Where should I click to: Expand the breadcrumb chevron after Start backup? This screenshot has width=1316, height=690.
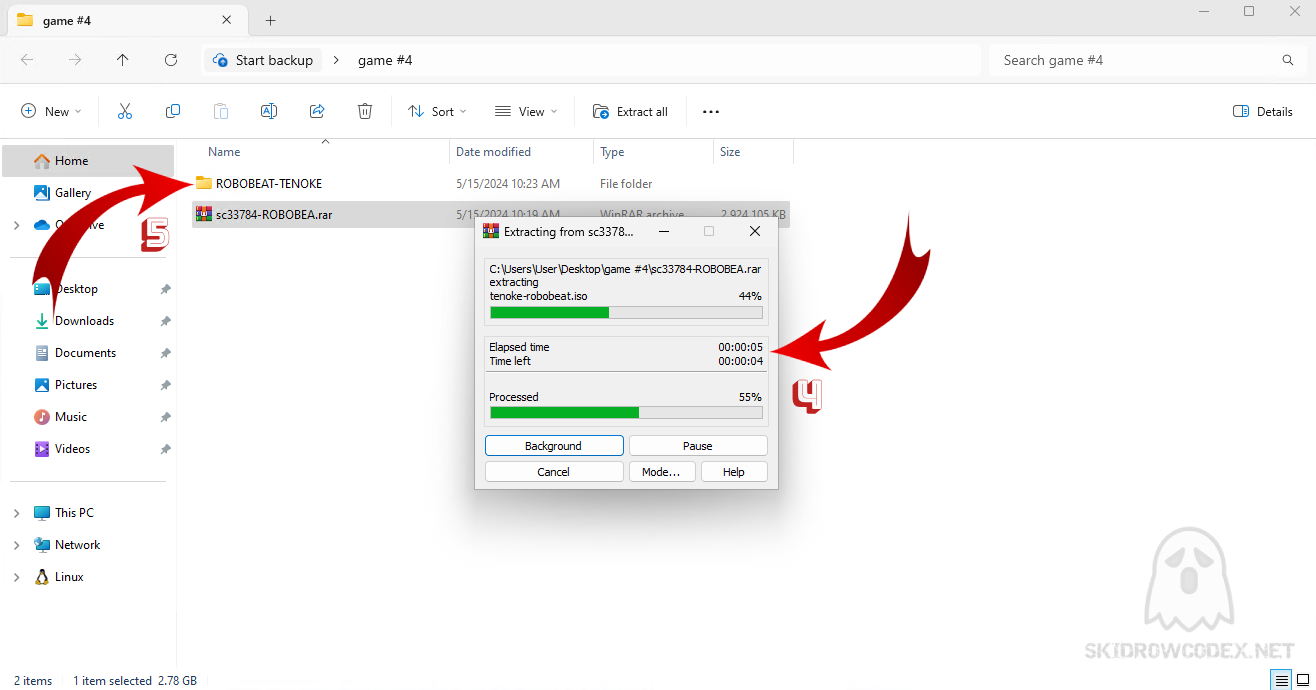pyautogui.click(x=338, y=60)
